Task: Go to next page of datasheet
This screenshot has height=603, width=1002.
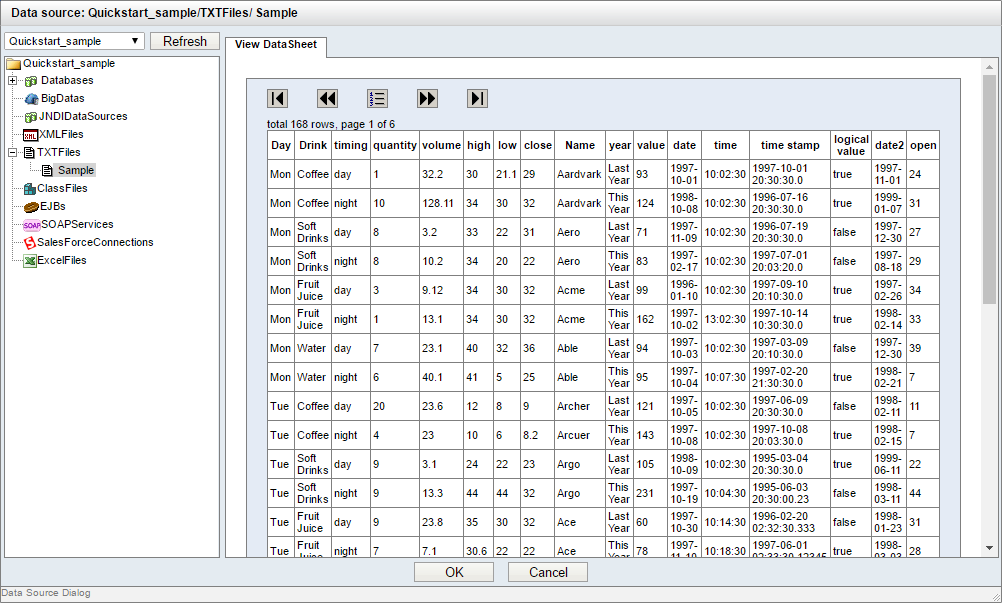Action: click(428, 98)
